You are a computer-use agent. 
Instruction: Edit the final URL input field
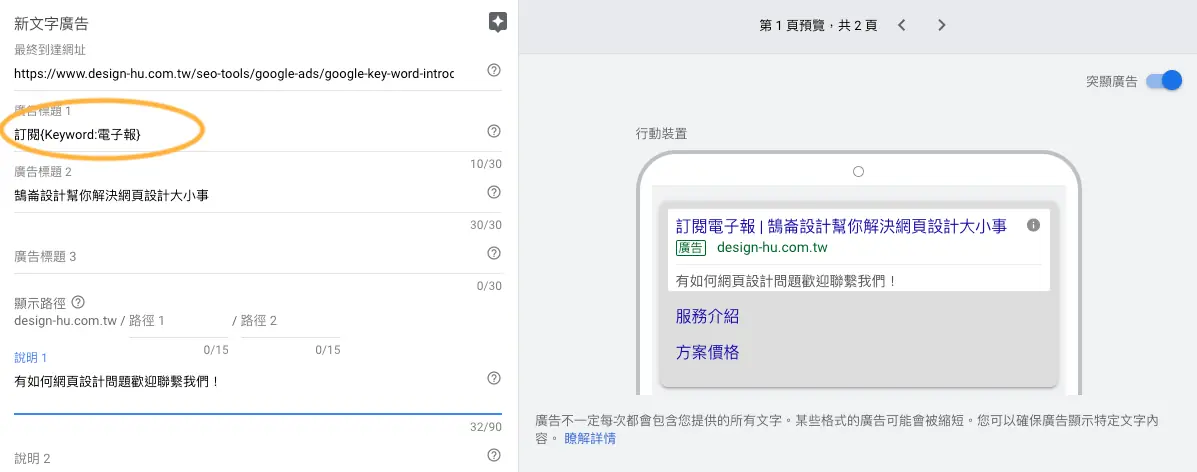point(234,74)
